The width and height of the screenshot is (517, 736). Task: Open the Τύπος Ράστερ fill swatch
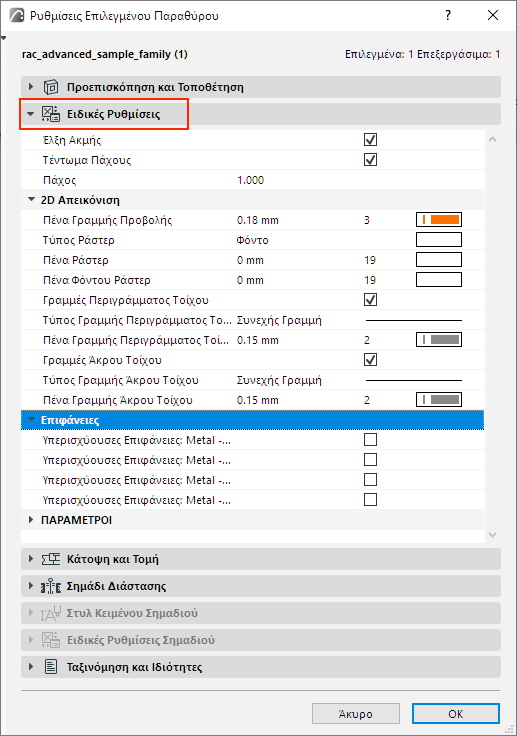point(439,240)
